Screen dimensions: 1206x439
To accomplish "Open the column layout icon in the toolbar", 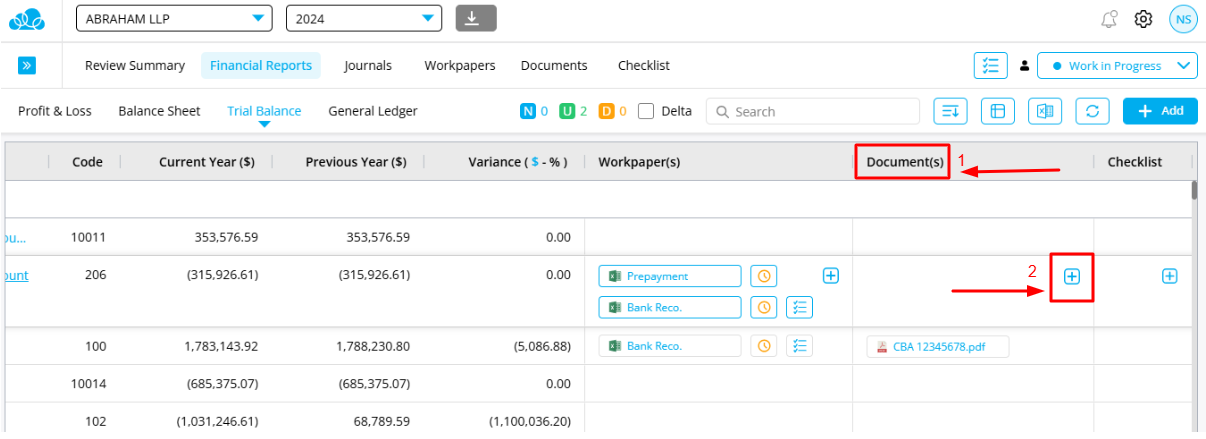I will [x=997, y=111].
